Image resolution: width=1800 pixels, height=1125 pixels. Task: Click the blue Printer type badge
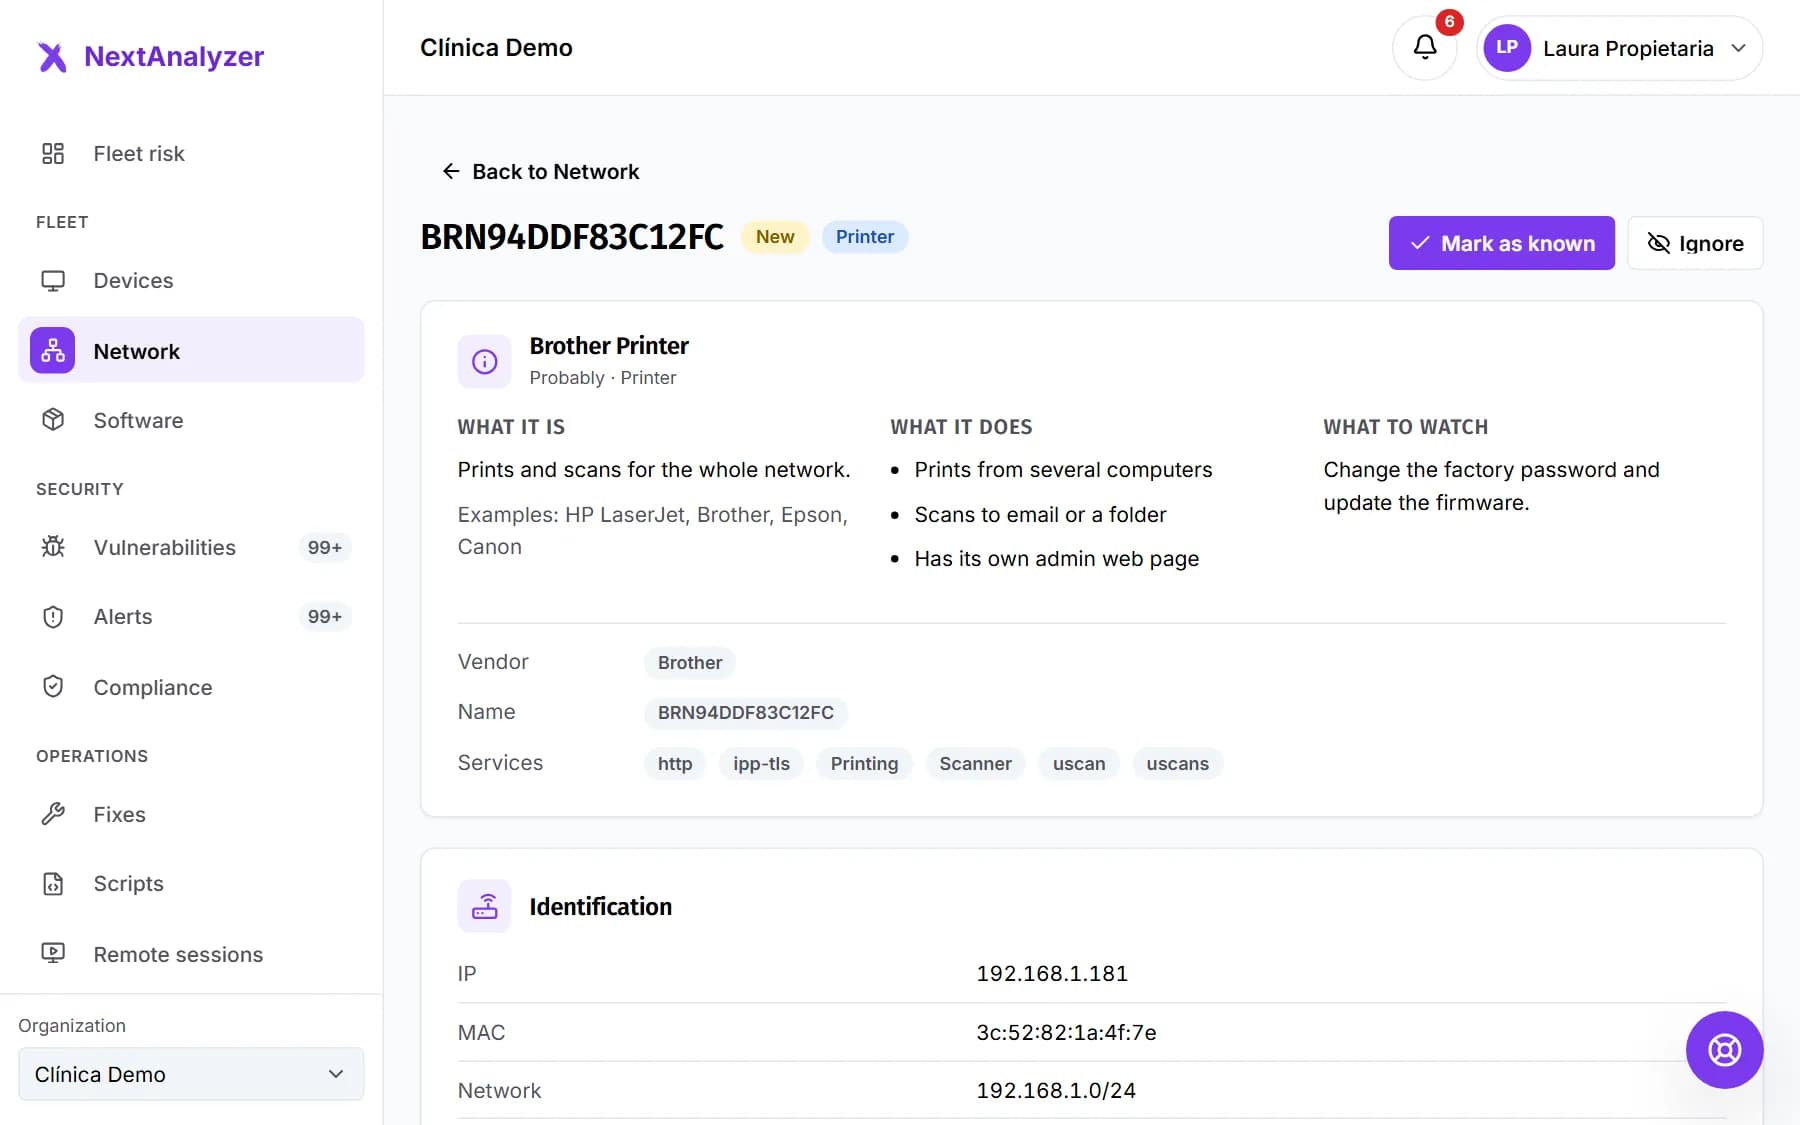(865, 237)
